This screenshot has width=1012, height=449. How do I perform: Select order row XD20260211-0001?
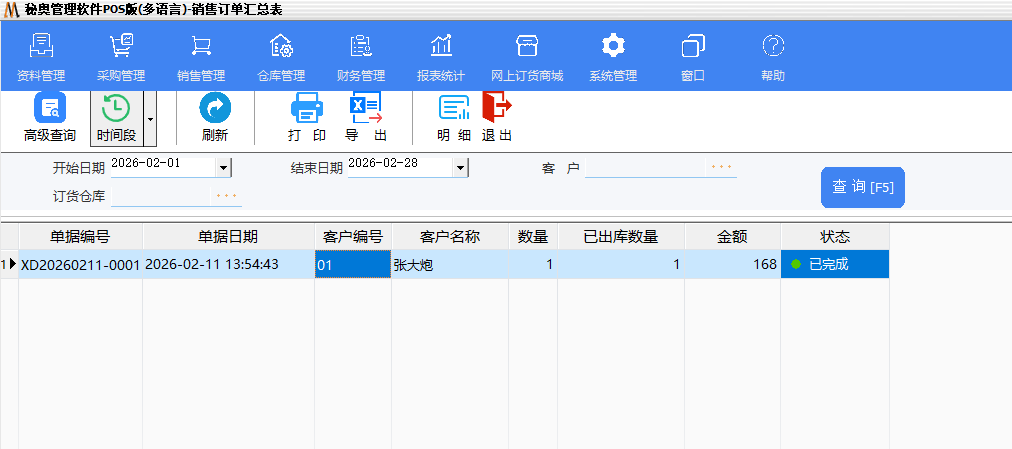80,265
